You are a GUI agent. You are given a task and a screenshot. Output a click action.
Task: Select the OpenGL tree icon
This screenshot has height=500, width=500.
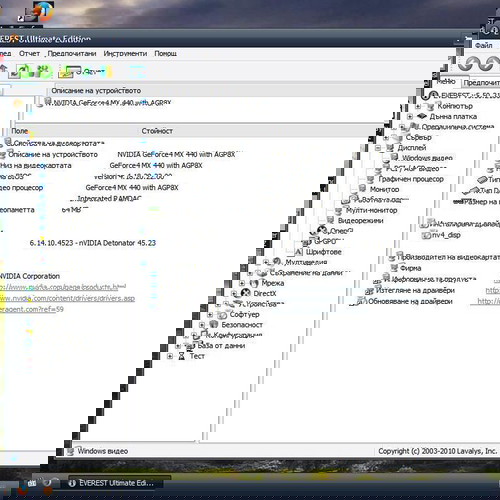(322, 230)
